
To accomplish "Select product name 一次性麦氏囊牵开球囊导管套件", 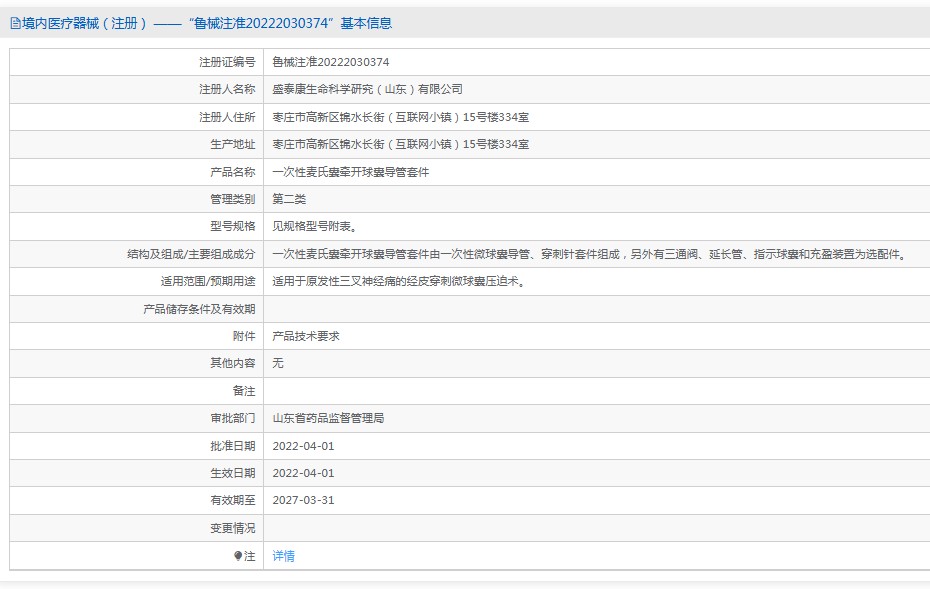I will (350, 172).
